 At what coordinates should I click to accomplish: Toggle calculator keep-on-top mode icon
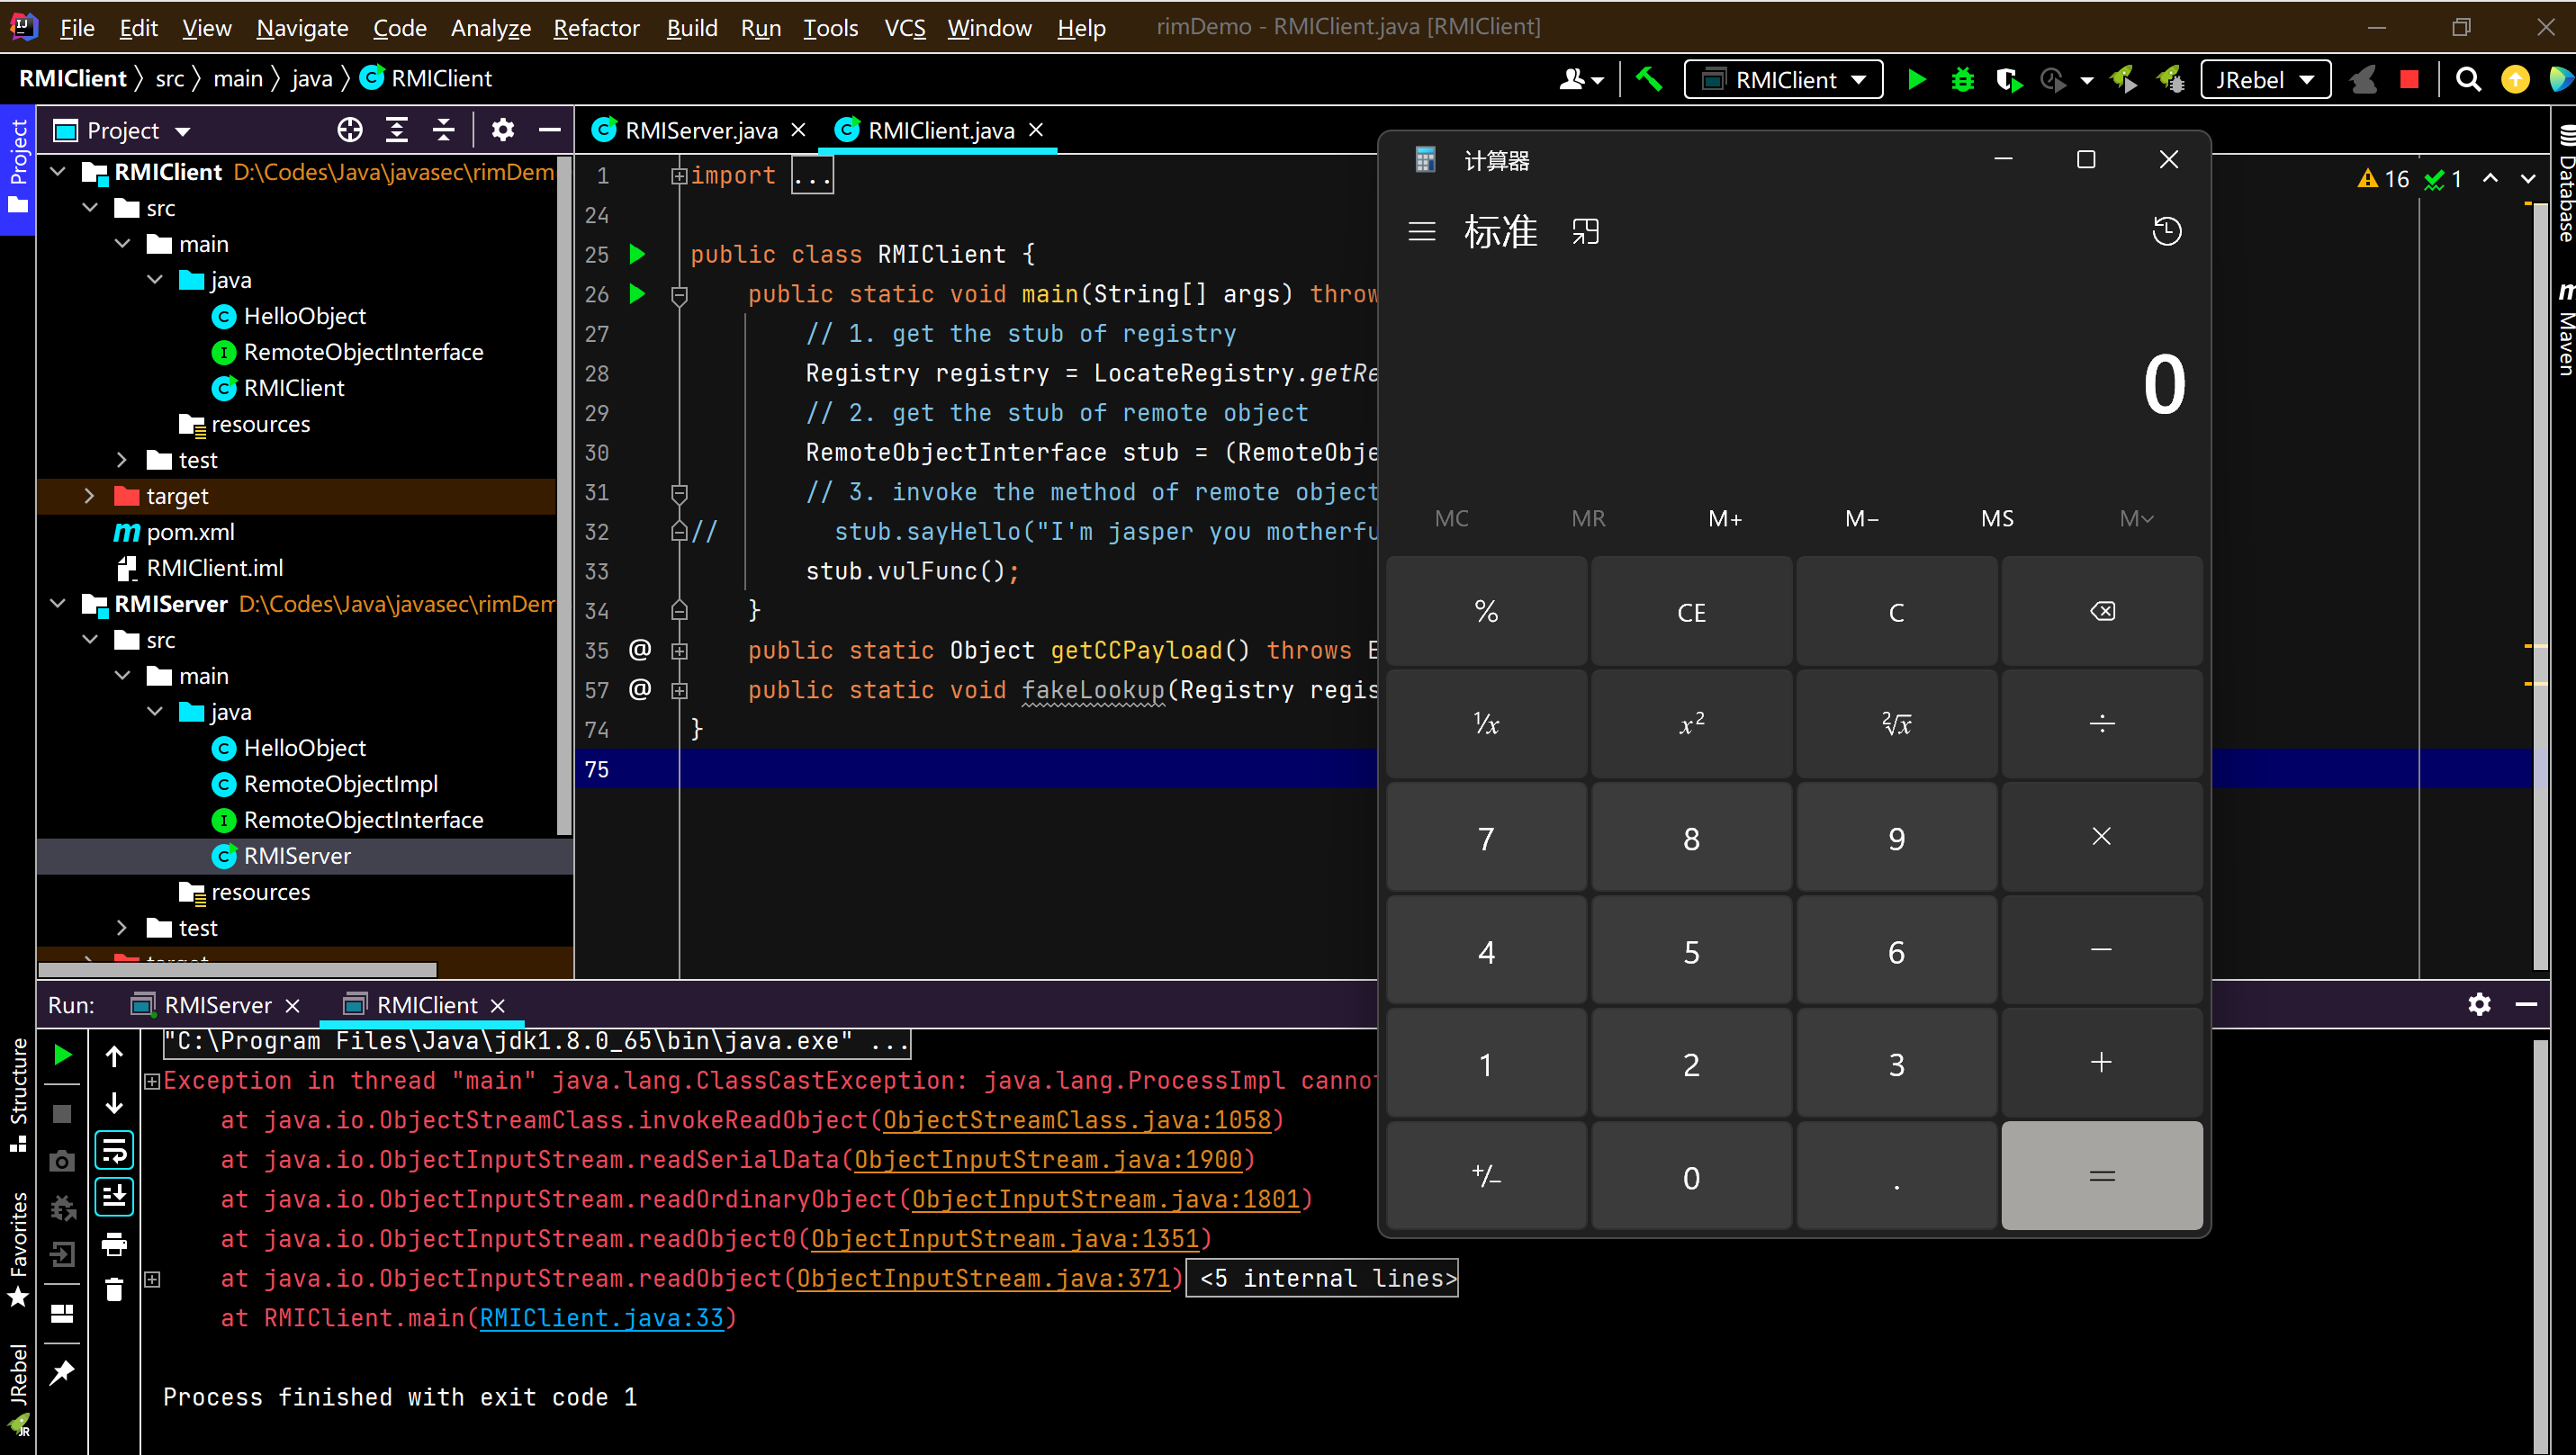(1585, 232)
